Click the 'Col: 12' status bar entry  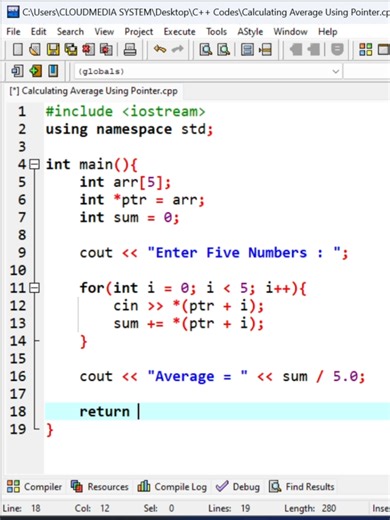92,508
